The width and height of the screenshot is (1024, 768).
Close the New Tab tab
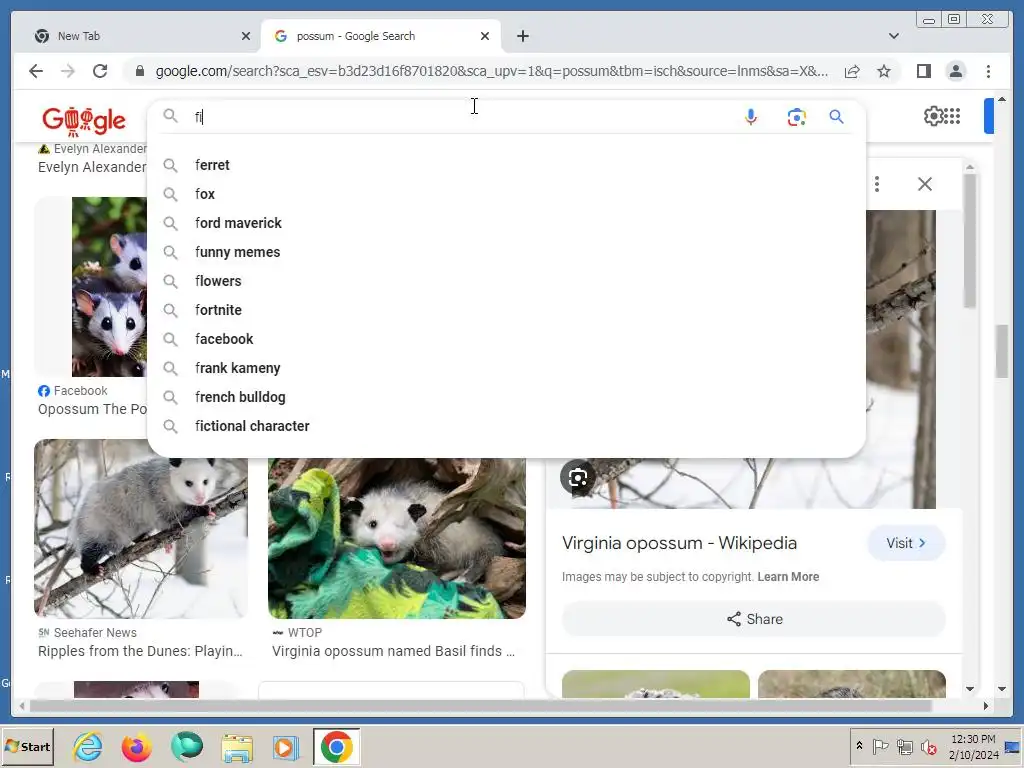point(246,36)
